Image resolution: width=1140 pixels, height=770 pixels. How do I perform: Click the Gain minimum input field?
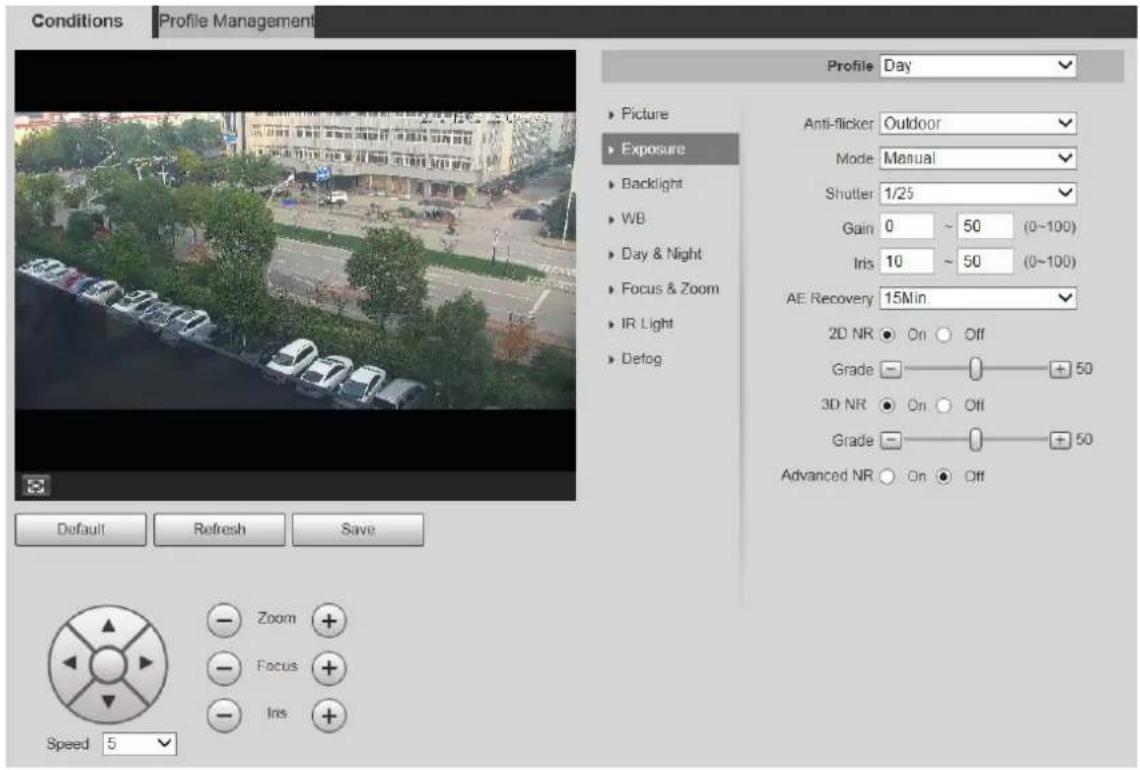907,226
